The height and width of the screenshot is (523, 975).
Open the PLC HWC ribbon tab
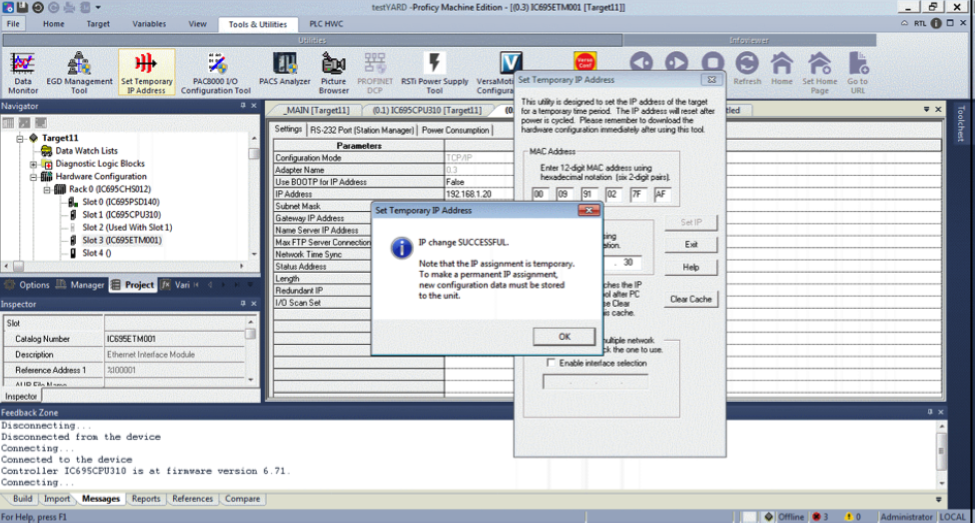click(x=326, y=24)
